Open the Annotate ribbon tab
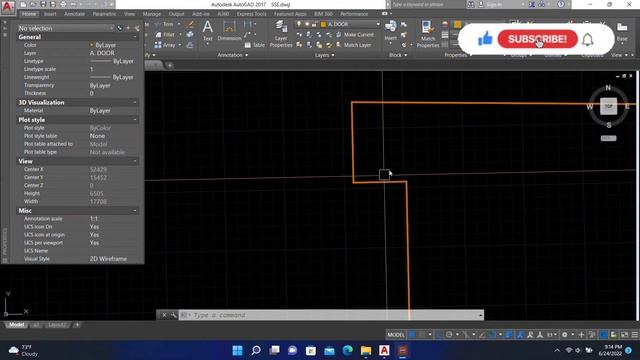This screenshot has width=640, height=360. click(x=74, y=14)
